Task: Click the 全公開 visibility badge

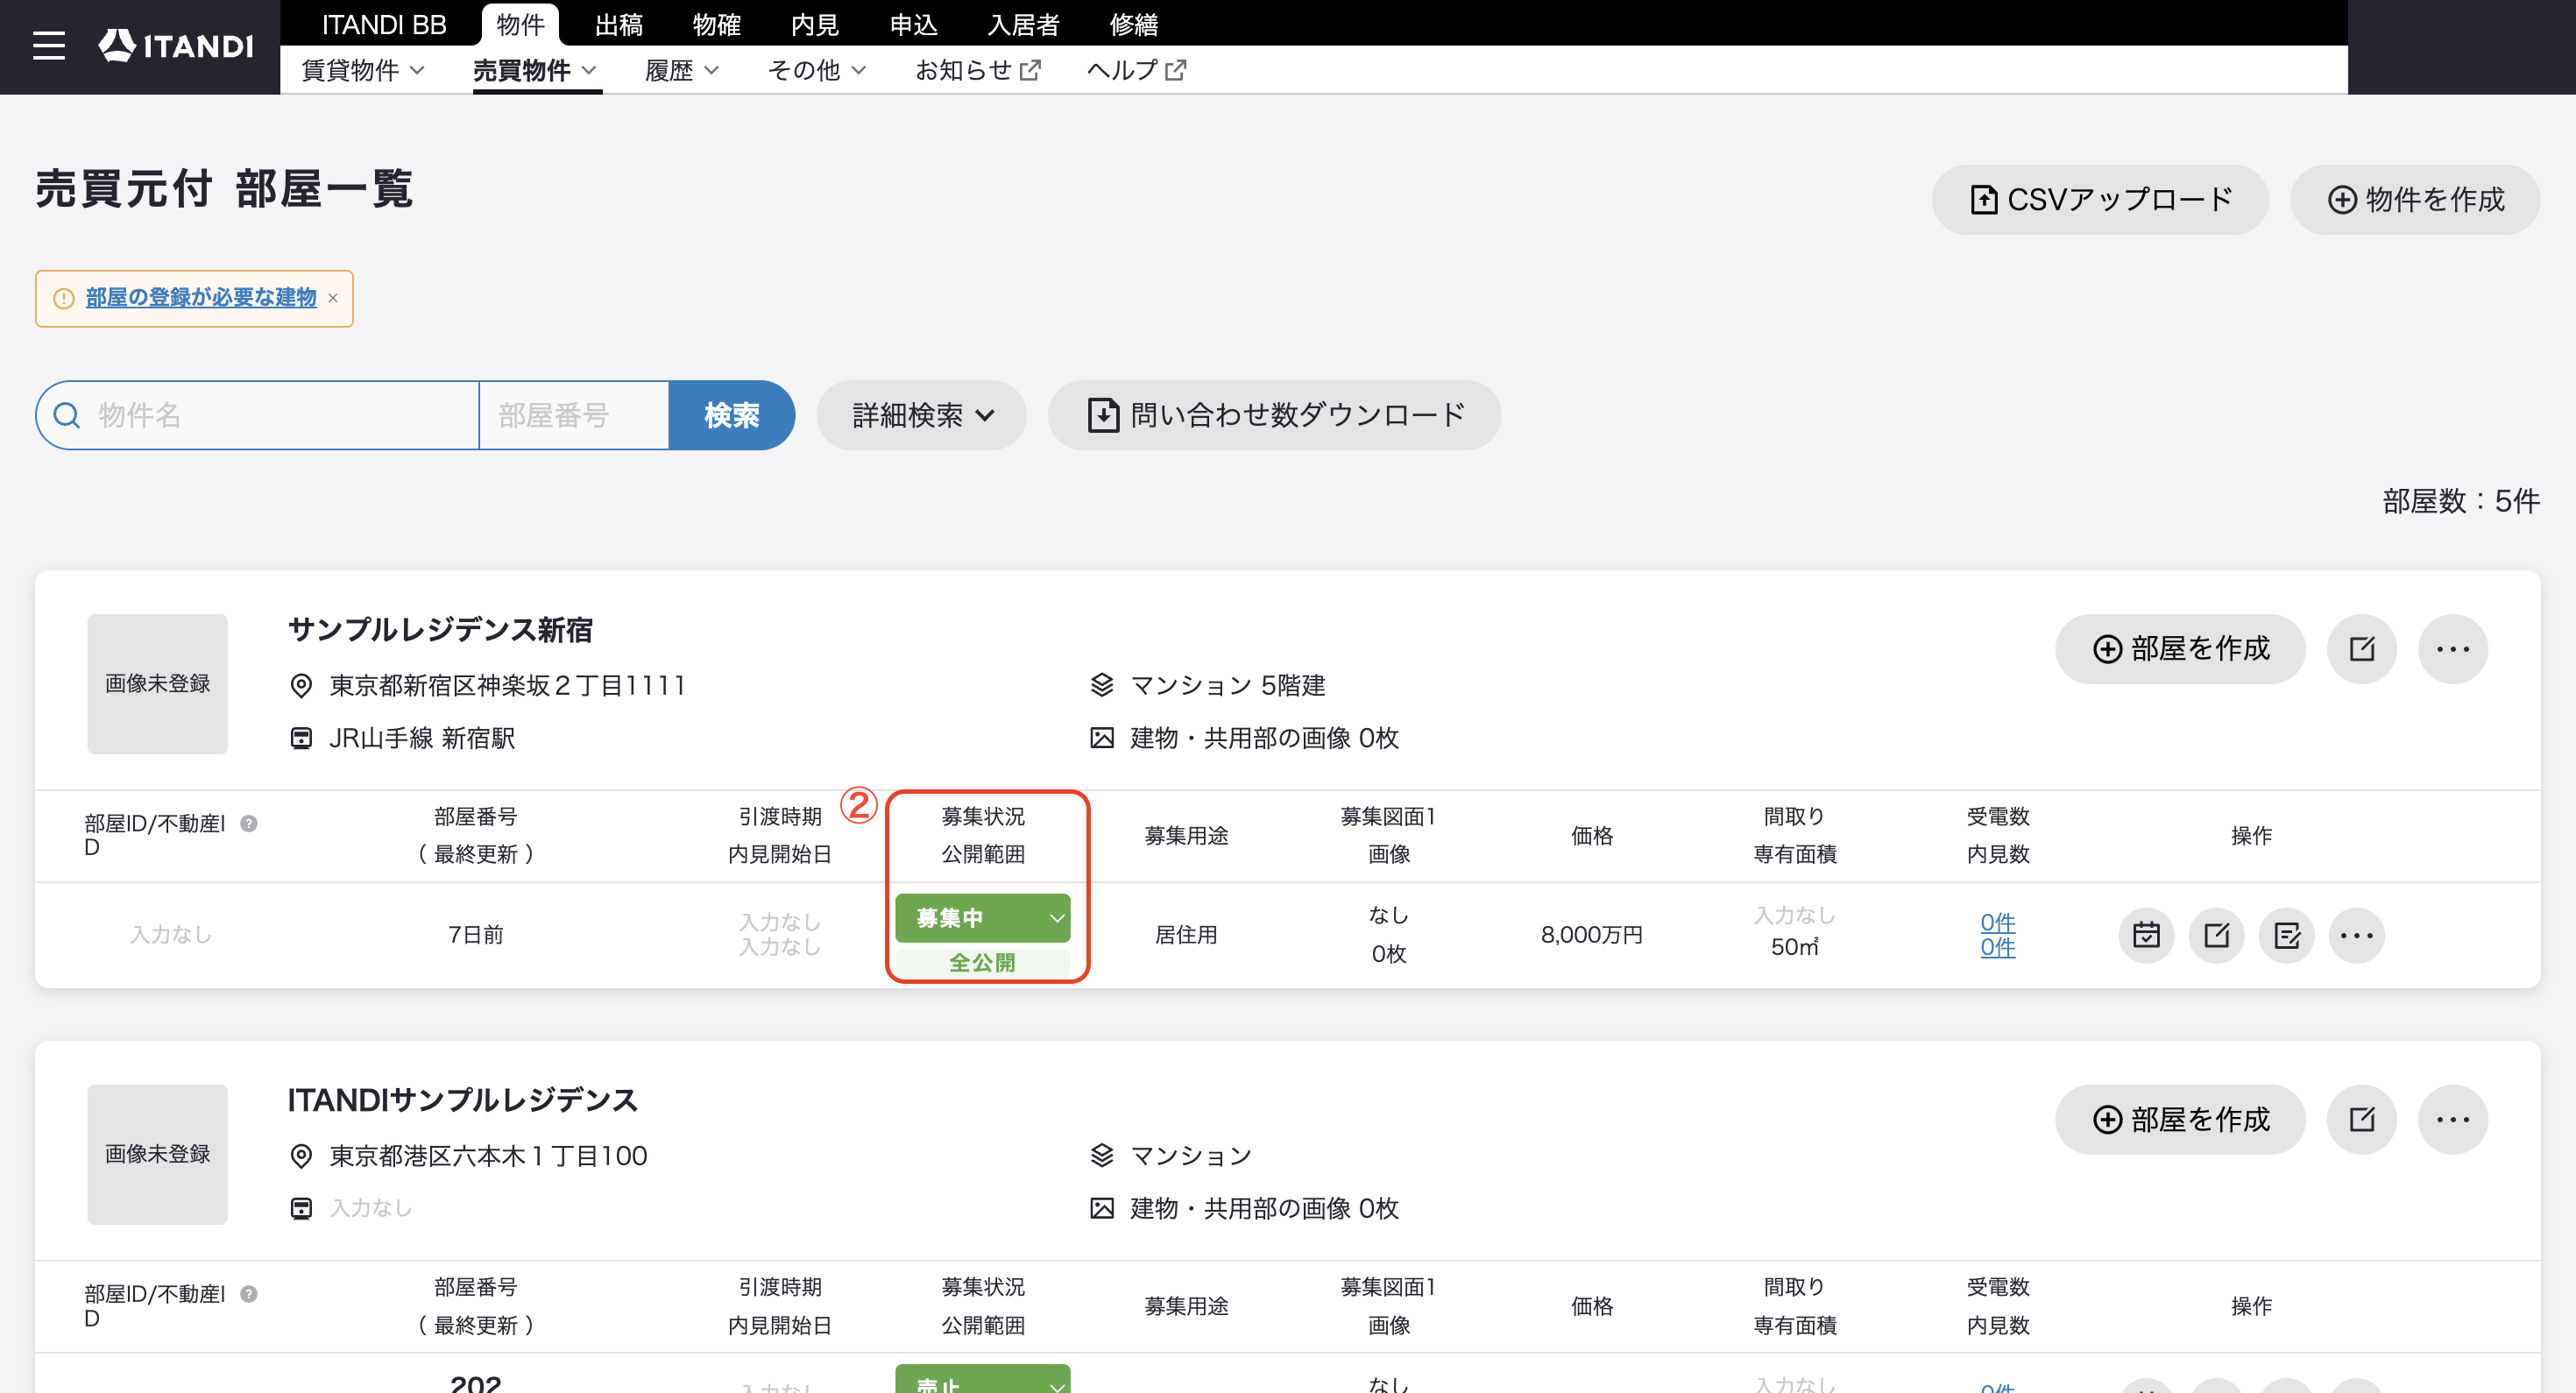Action: point(982,963)
